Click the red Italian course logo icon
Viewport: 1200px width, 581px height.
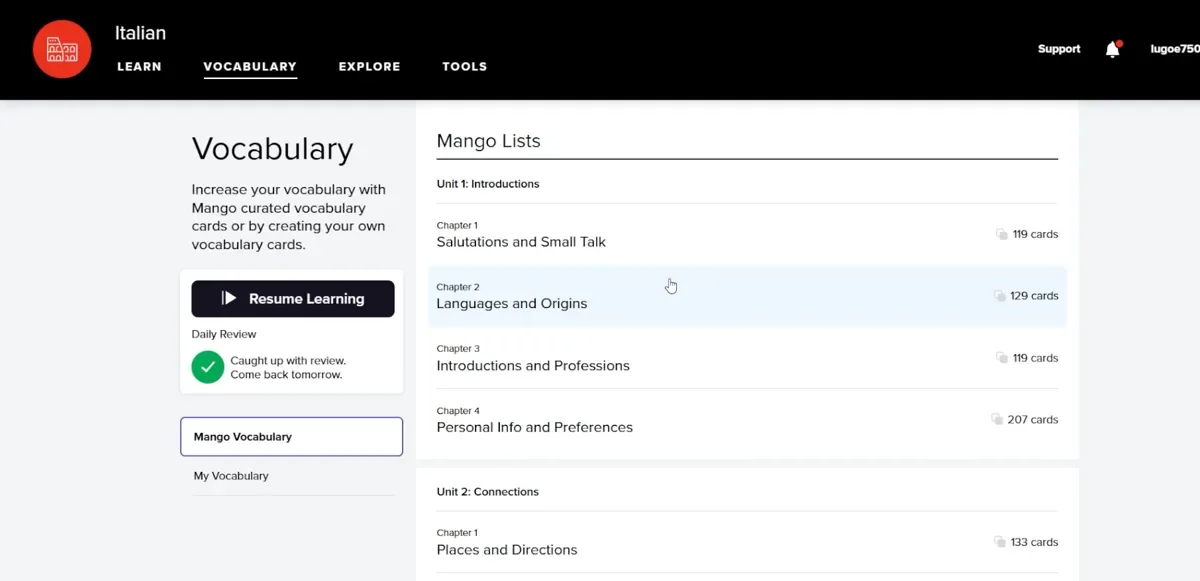click(x=62, y=49)
